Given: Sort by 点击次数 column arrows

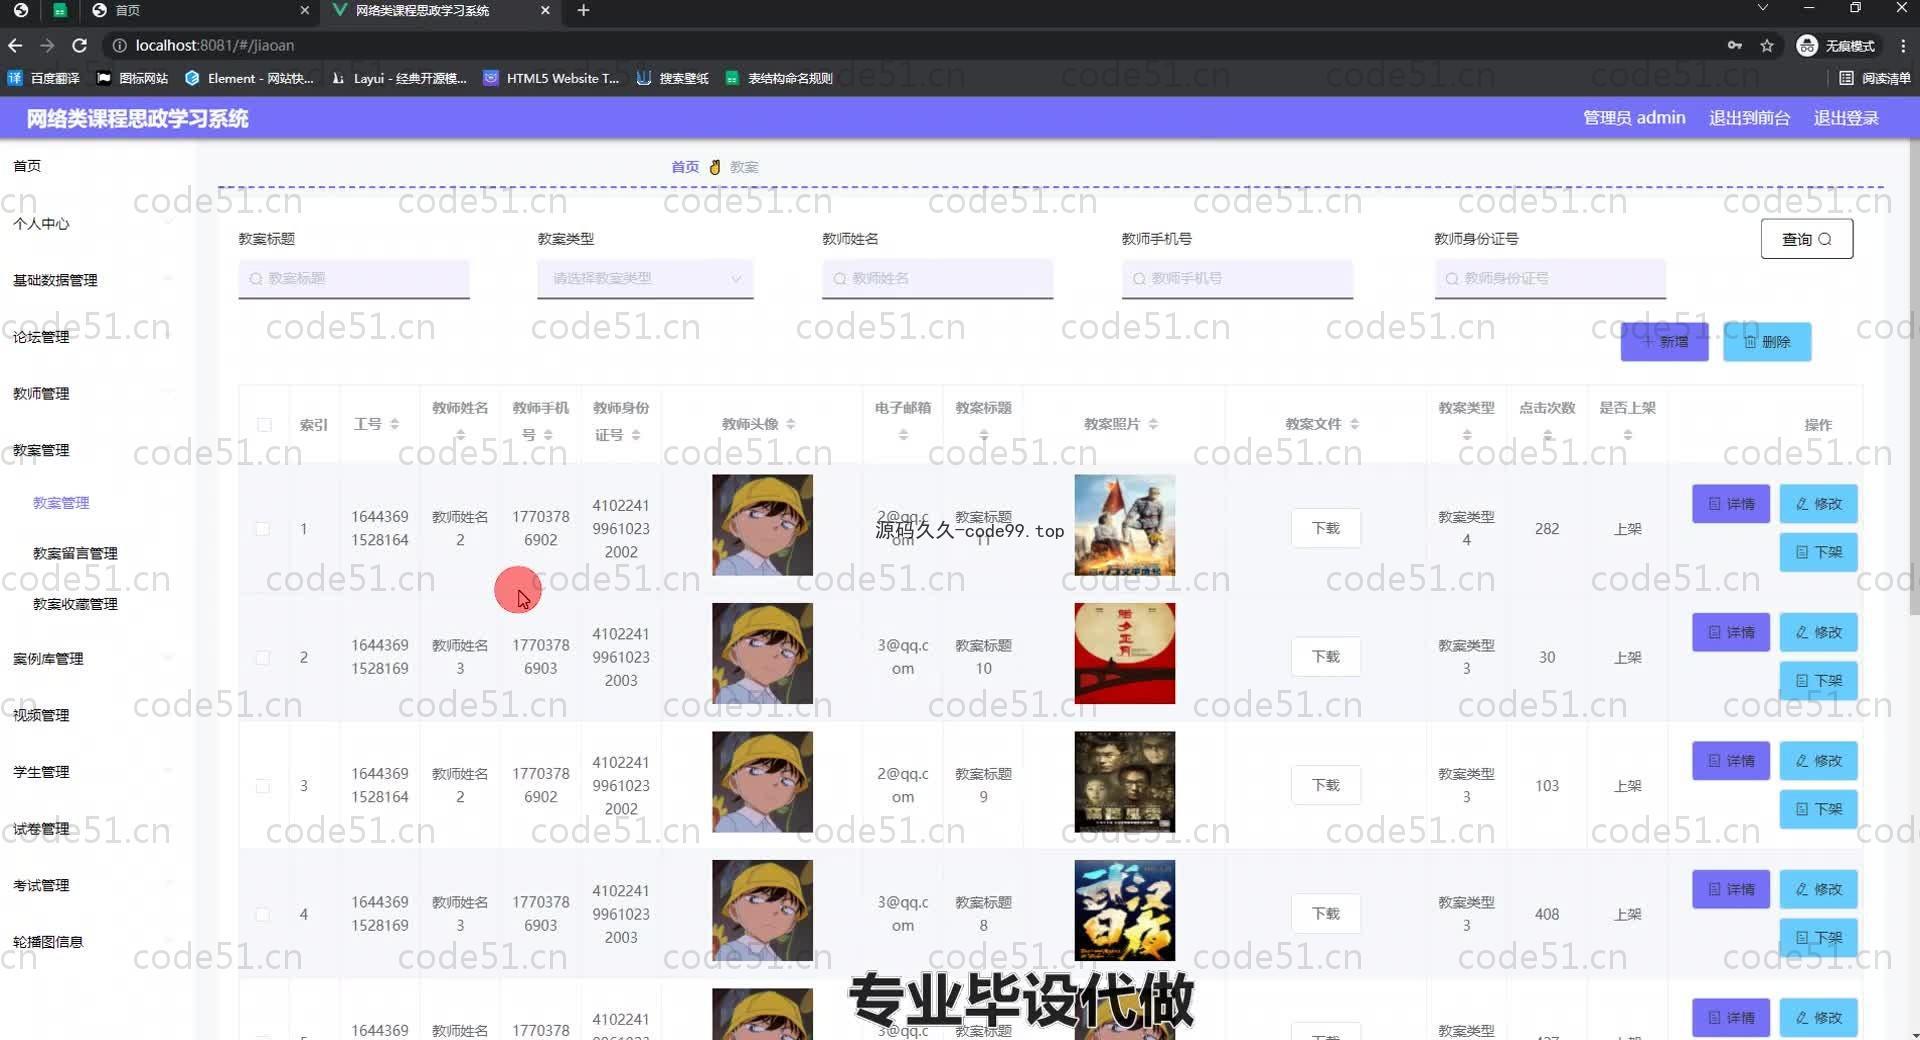Looking at the screenshot, I should point(1547,435).
